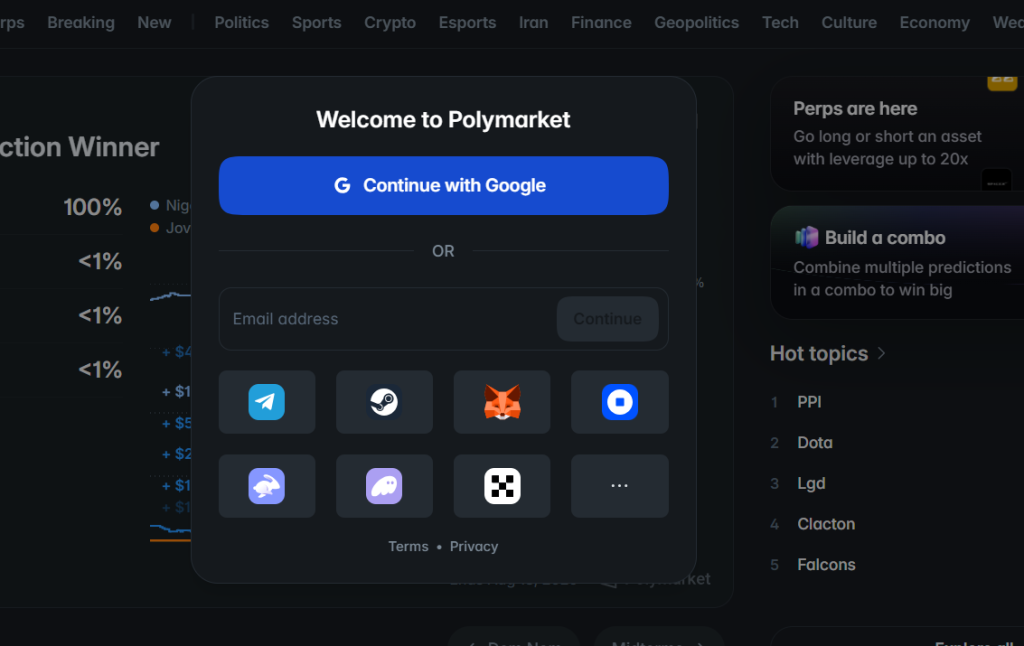
Task: Click the Continue email button
Action: click(607, 319)
